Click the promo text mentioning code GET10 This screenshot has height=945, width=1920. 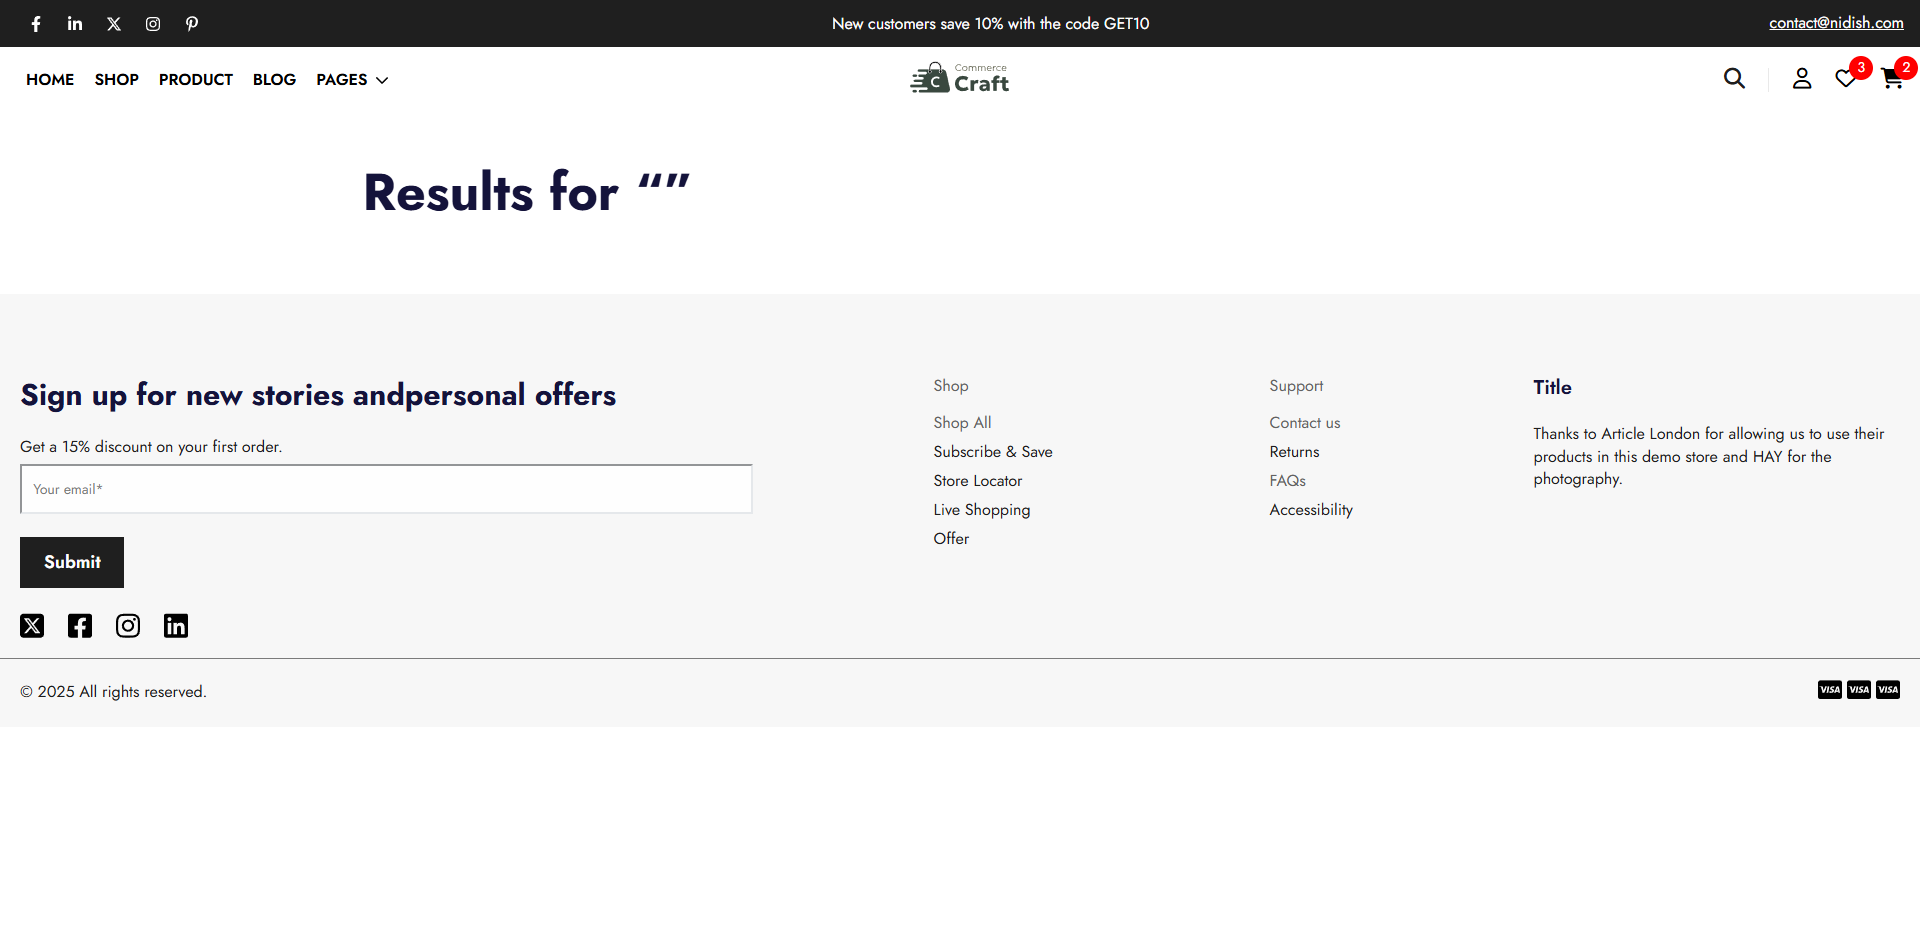991,24
